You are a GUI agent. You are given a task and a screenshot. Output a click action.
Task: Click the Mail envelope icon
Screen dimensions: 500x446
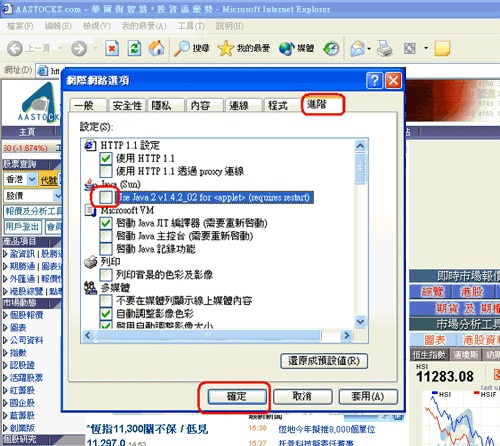tap(358, 49)
